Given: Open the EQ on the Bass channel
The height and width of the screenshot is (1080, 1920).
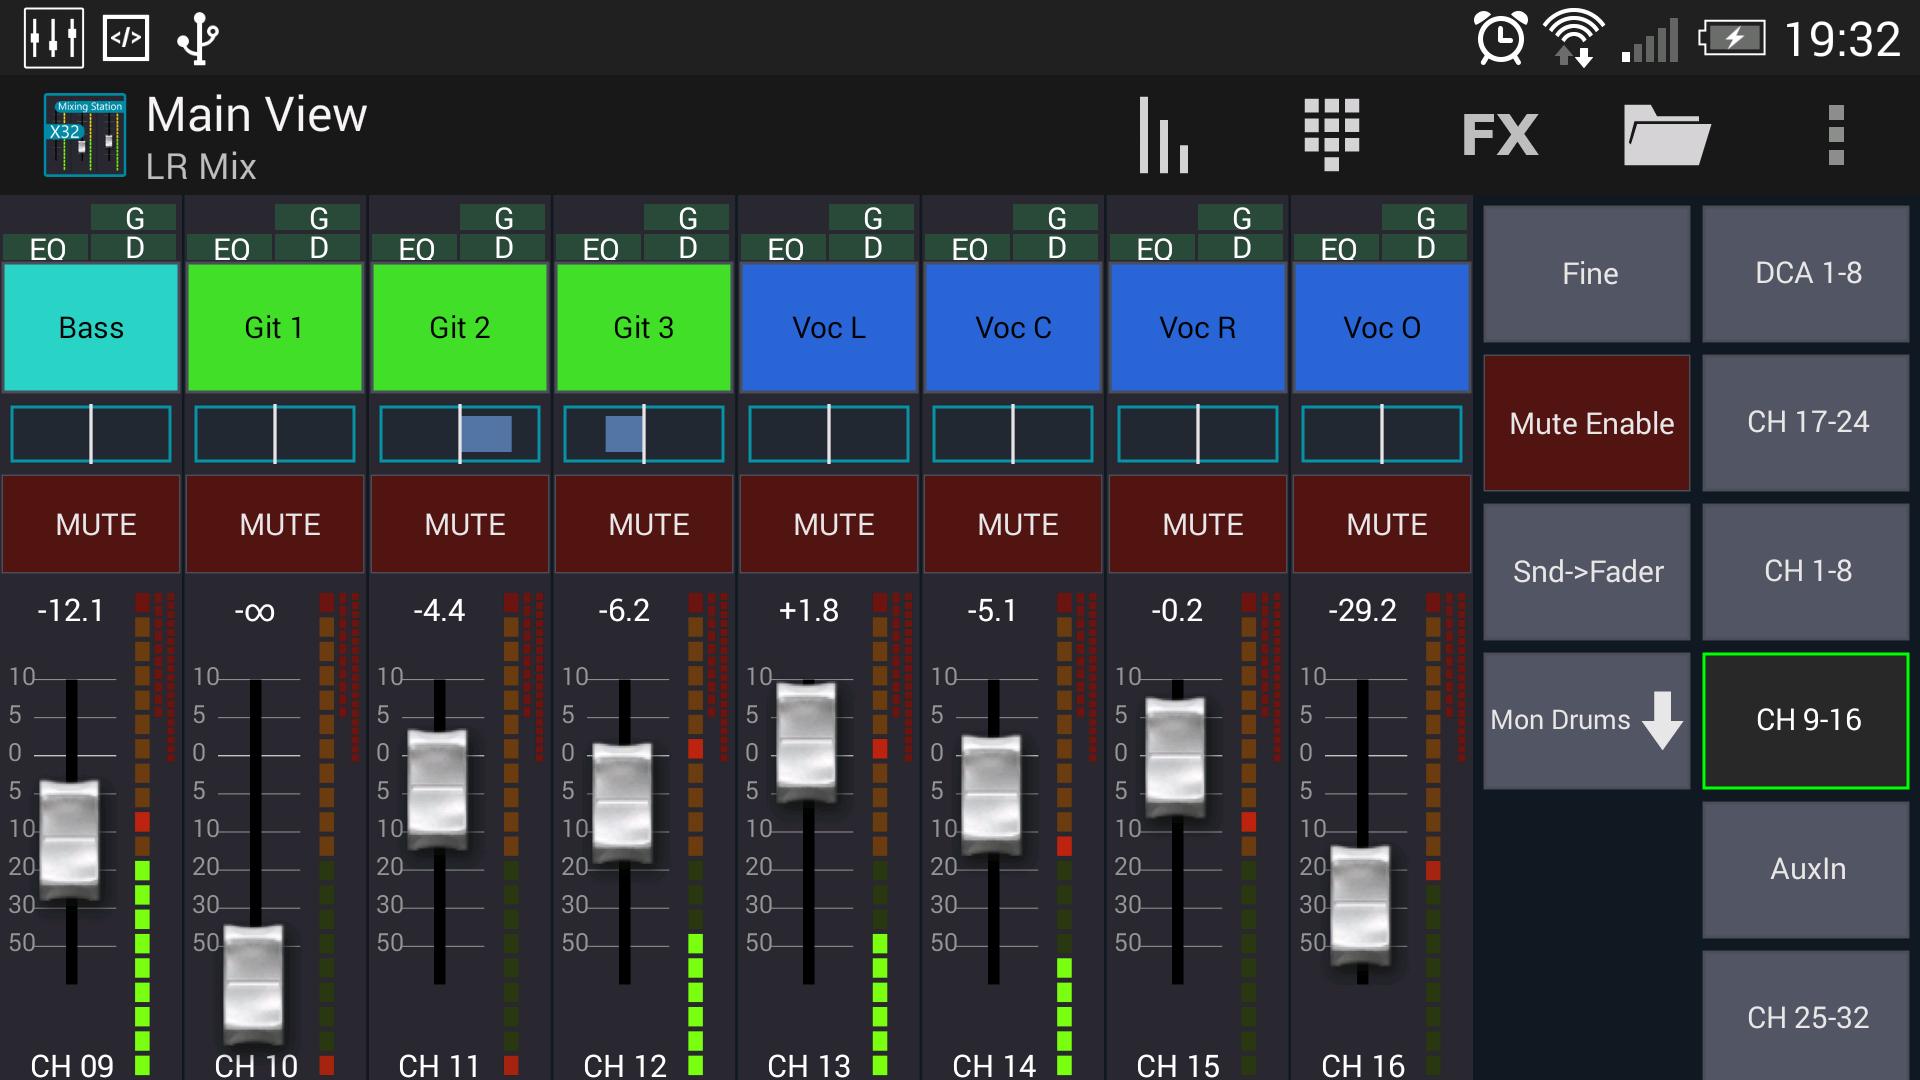Looking at the screenshot, I should pos(48,248).
